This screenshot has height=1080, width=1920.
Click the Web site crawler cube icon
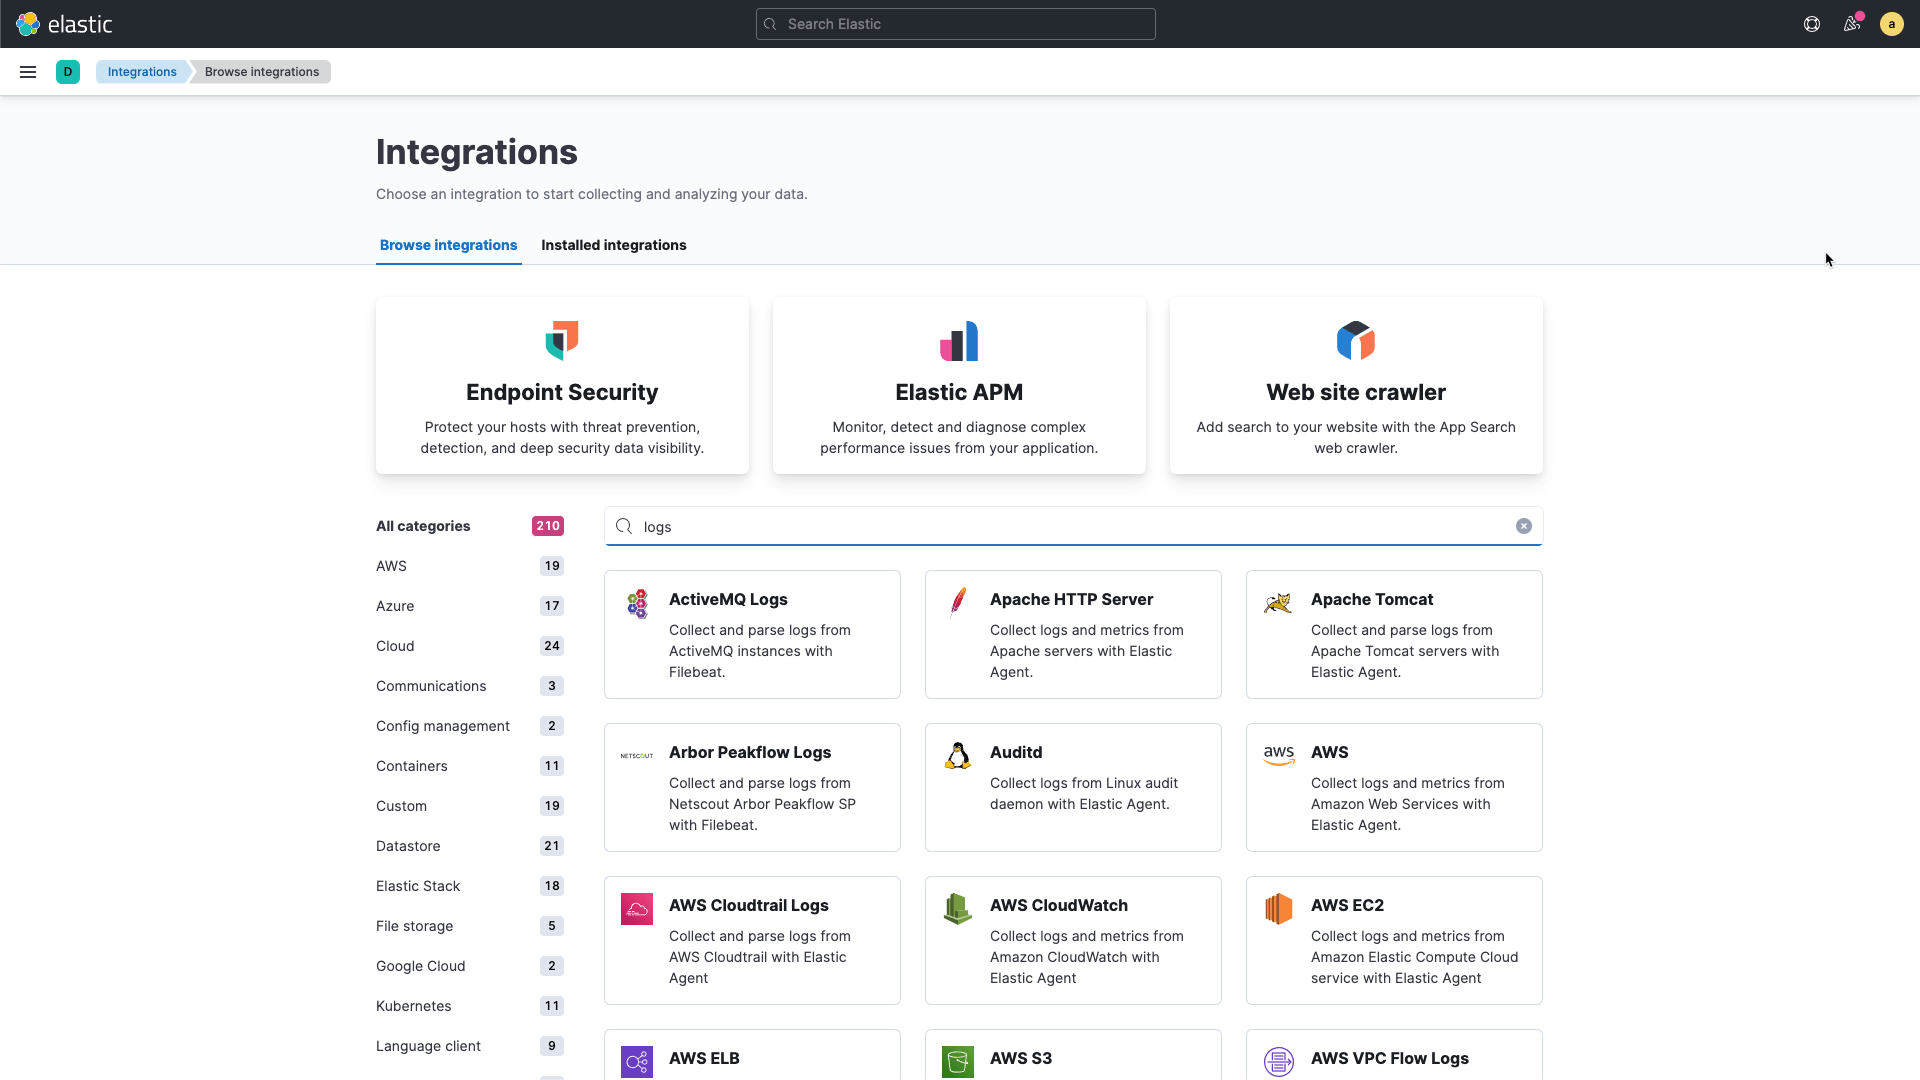[x=1356, y=341]
